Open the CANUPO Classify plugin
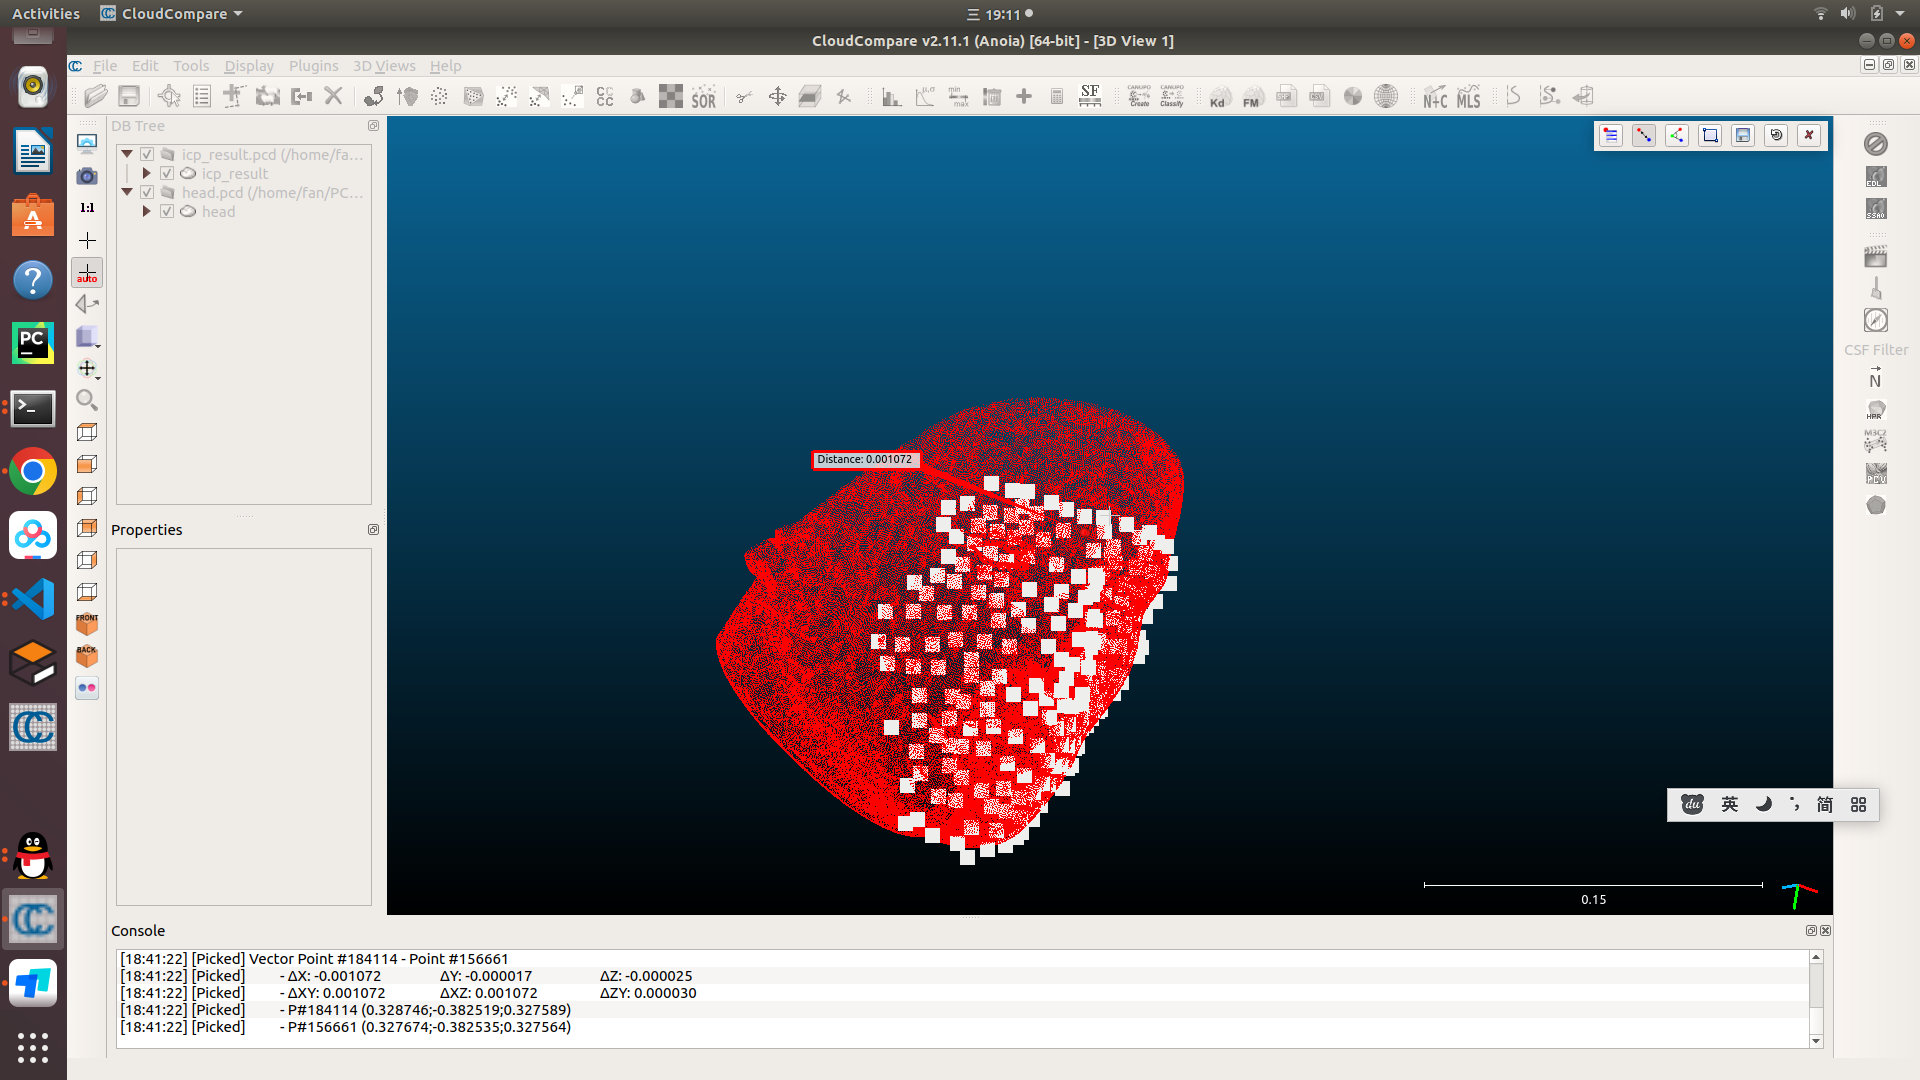The width and height of the screenshot is (1920, 1080). click(1172, 96)
